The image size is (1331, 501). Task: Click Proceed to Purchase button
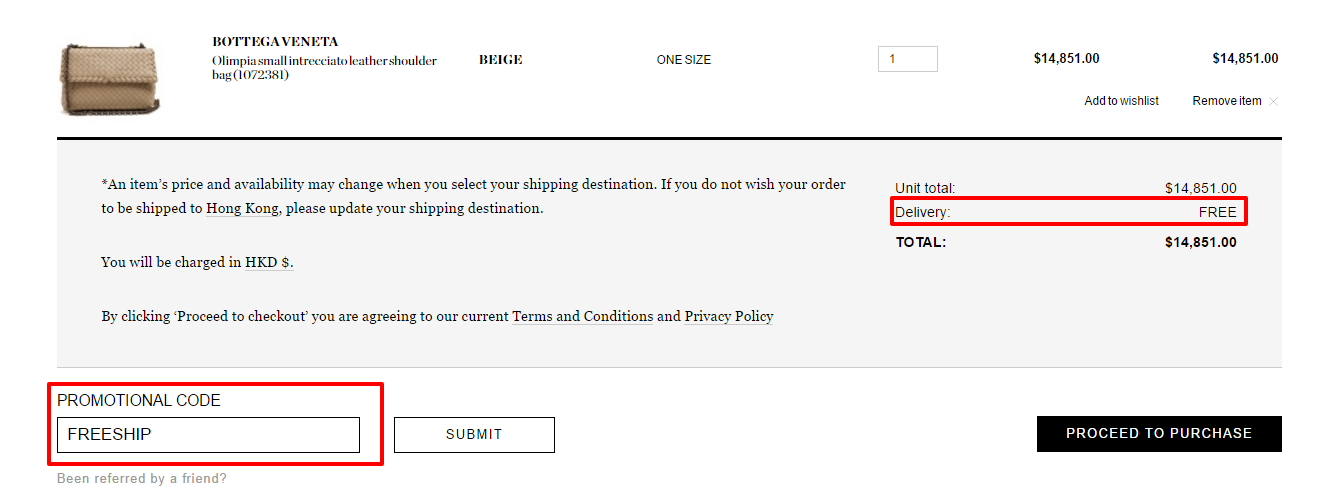pos(1159,434)
